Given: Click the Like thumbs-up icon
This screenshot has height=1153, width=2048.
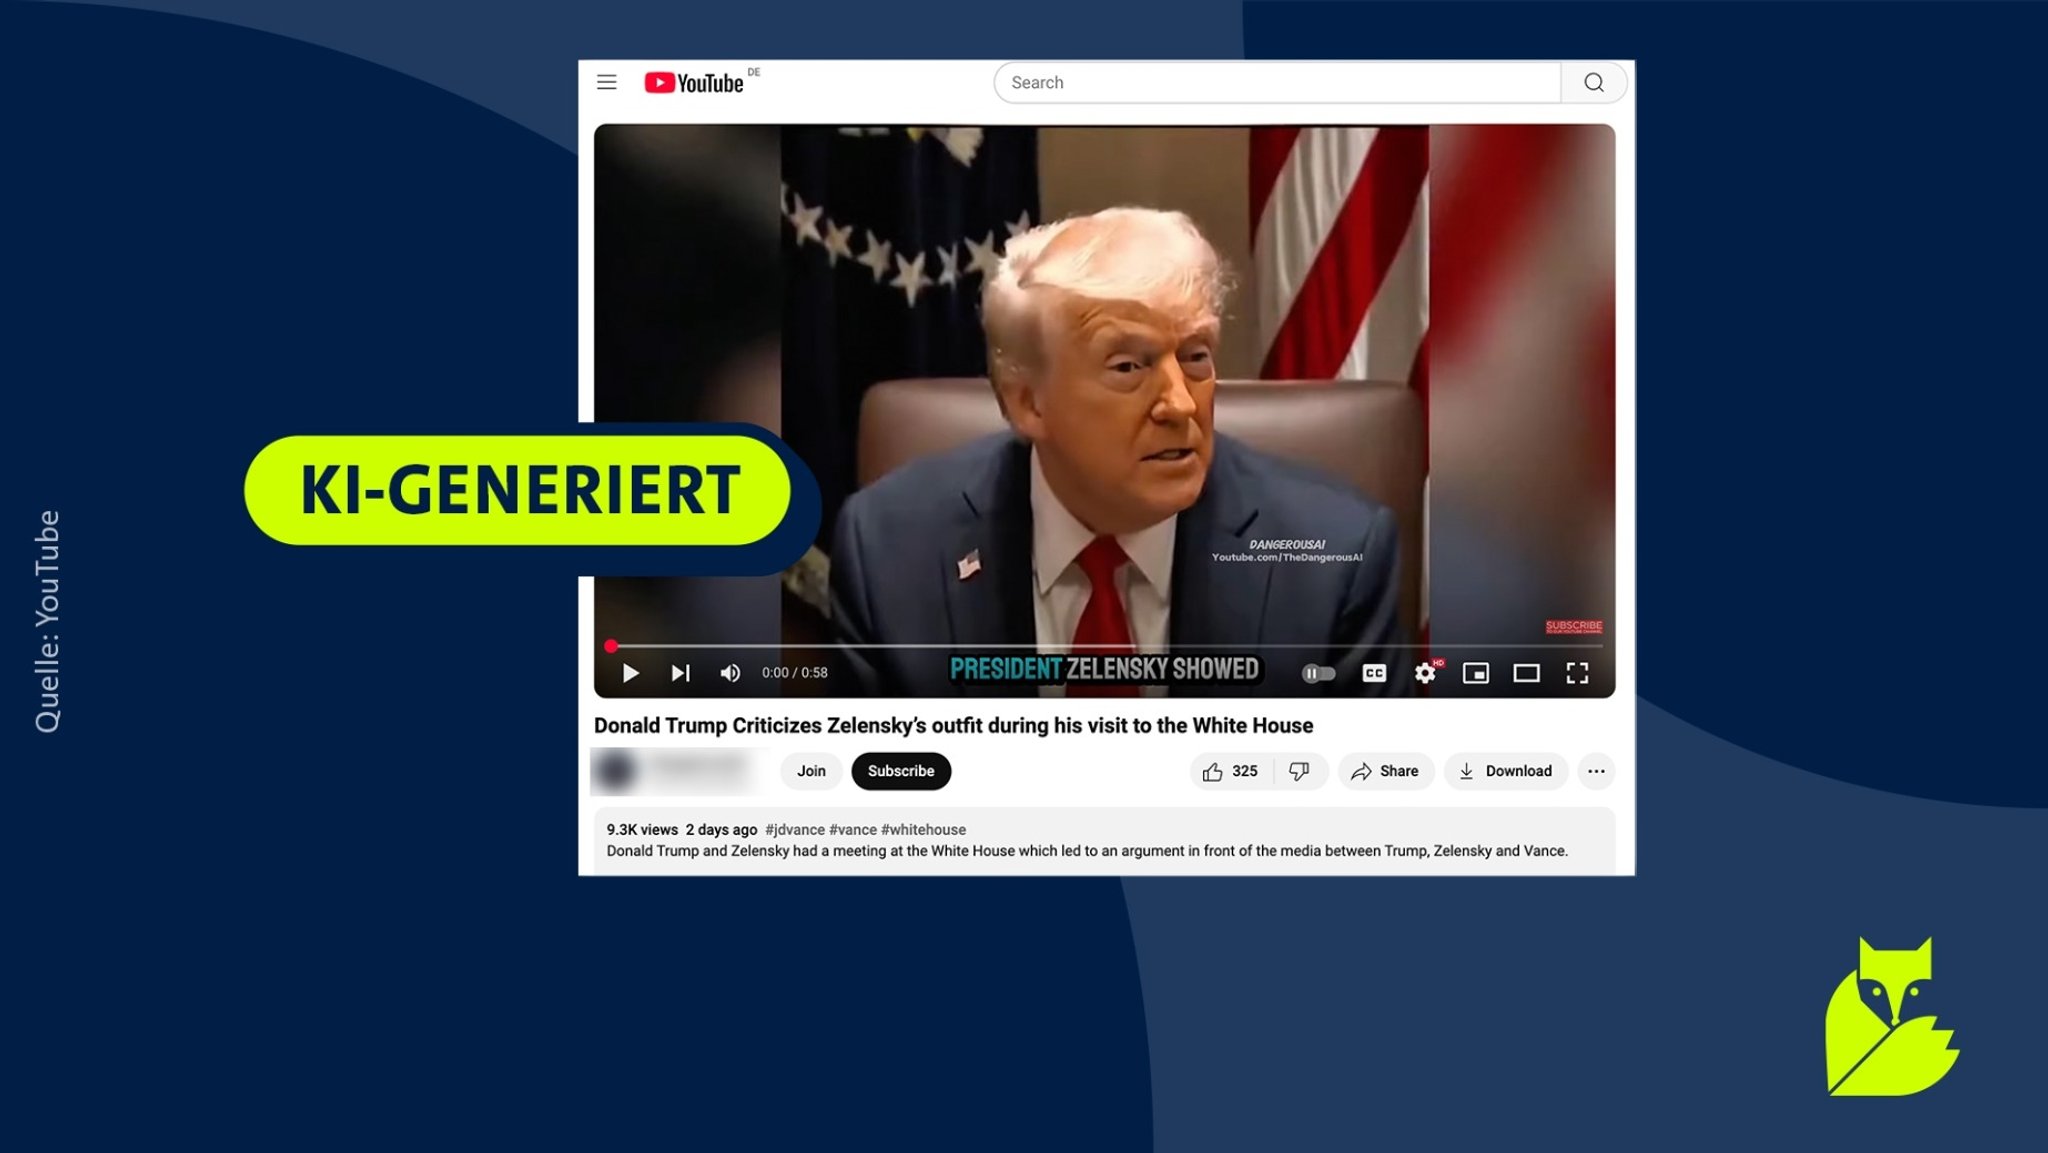Looking at the screenshot, I should [1212, 771].
